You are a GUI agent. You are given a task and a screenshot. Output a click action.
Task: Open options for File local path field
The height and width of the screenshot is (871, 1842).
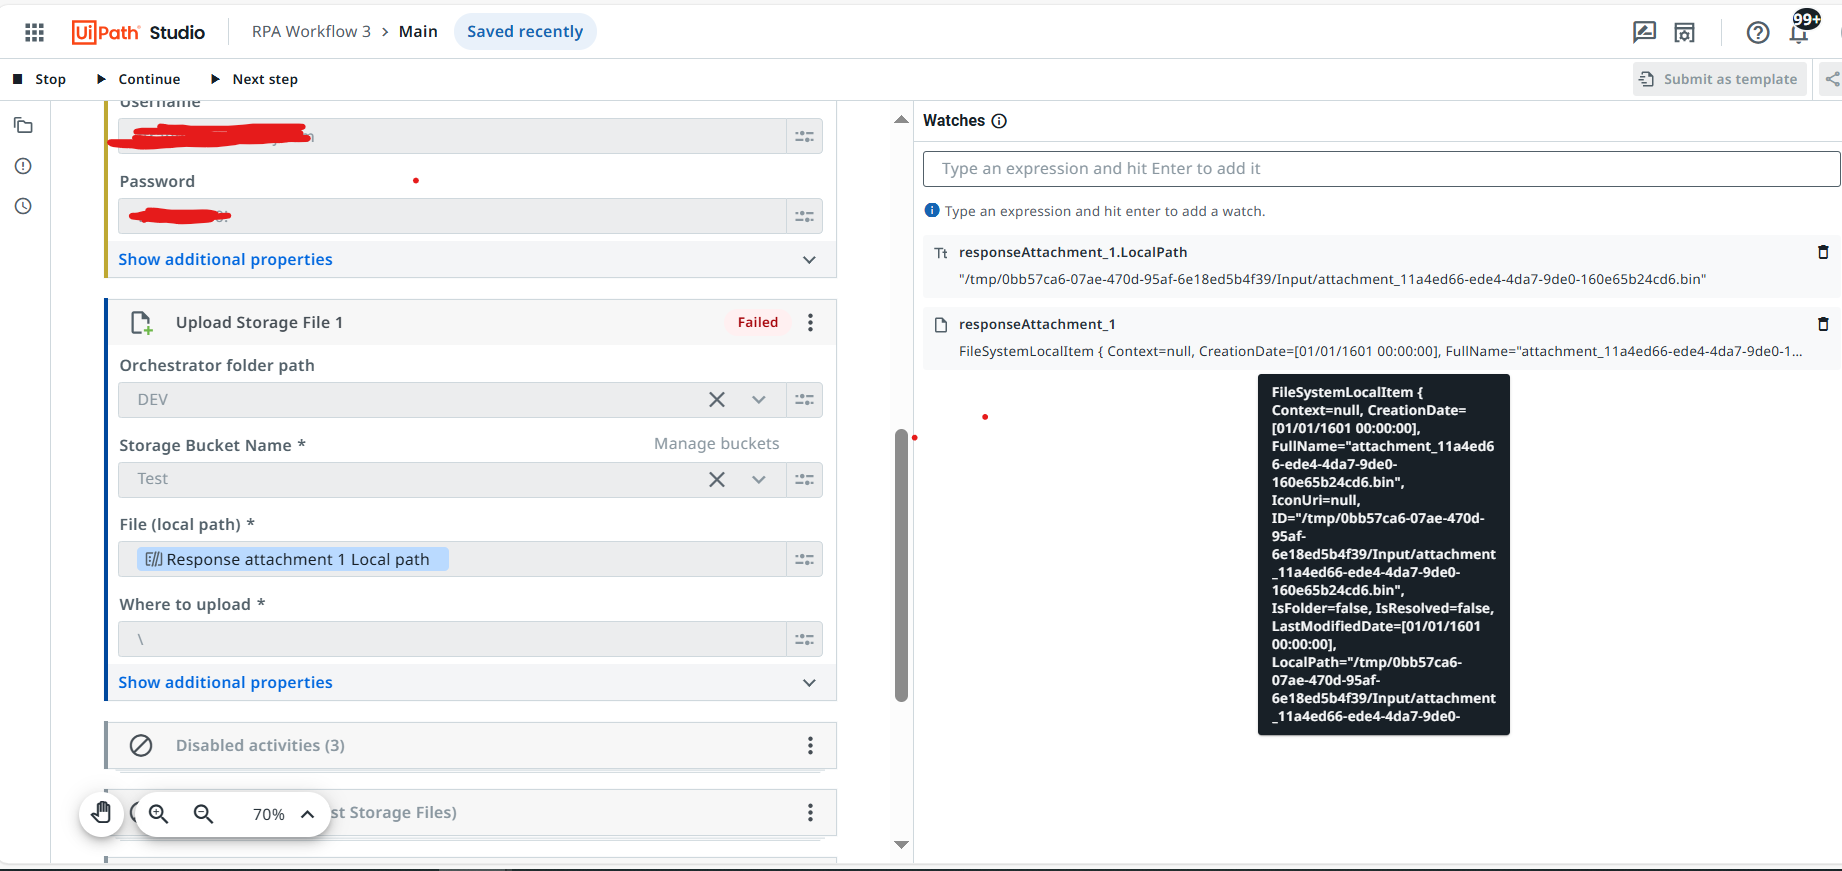point(804,560)
